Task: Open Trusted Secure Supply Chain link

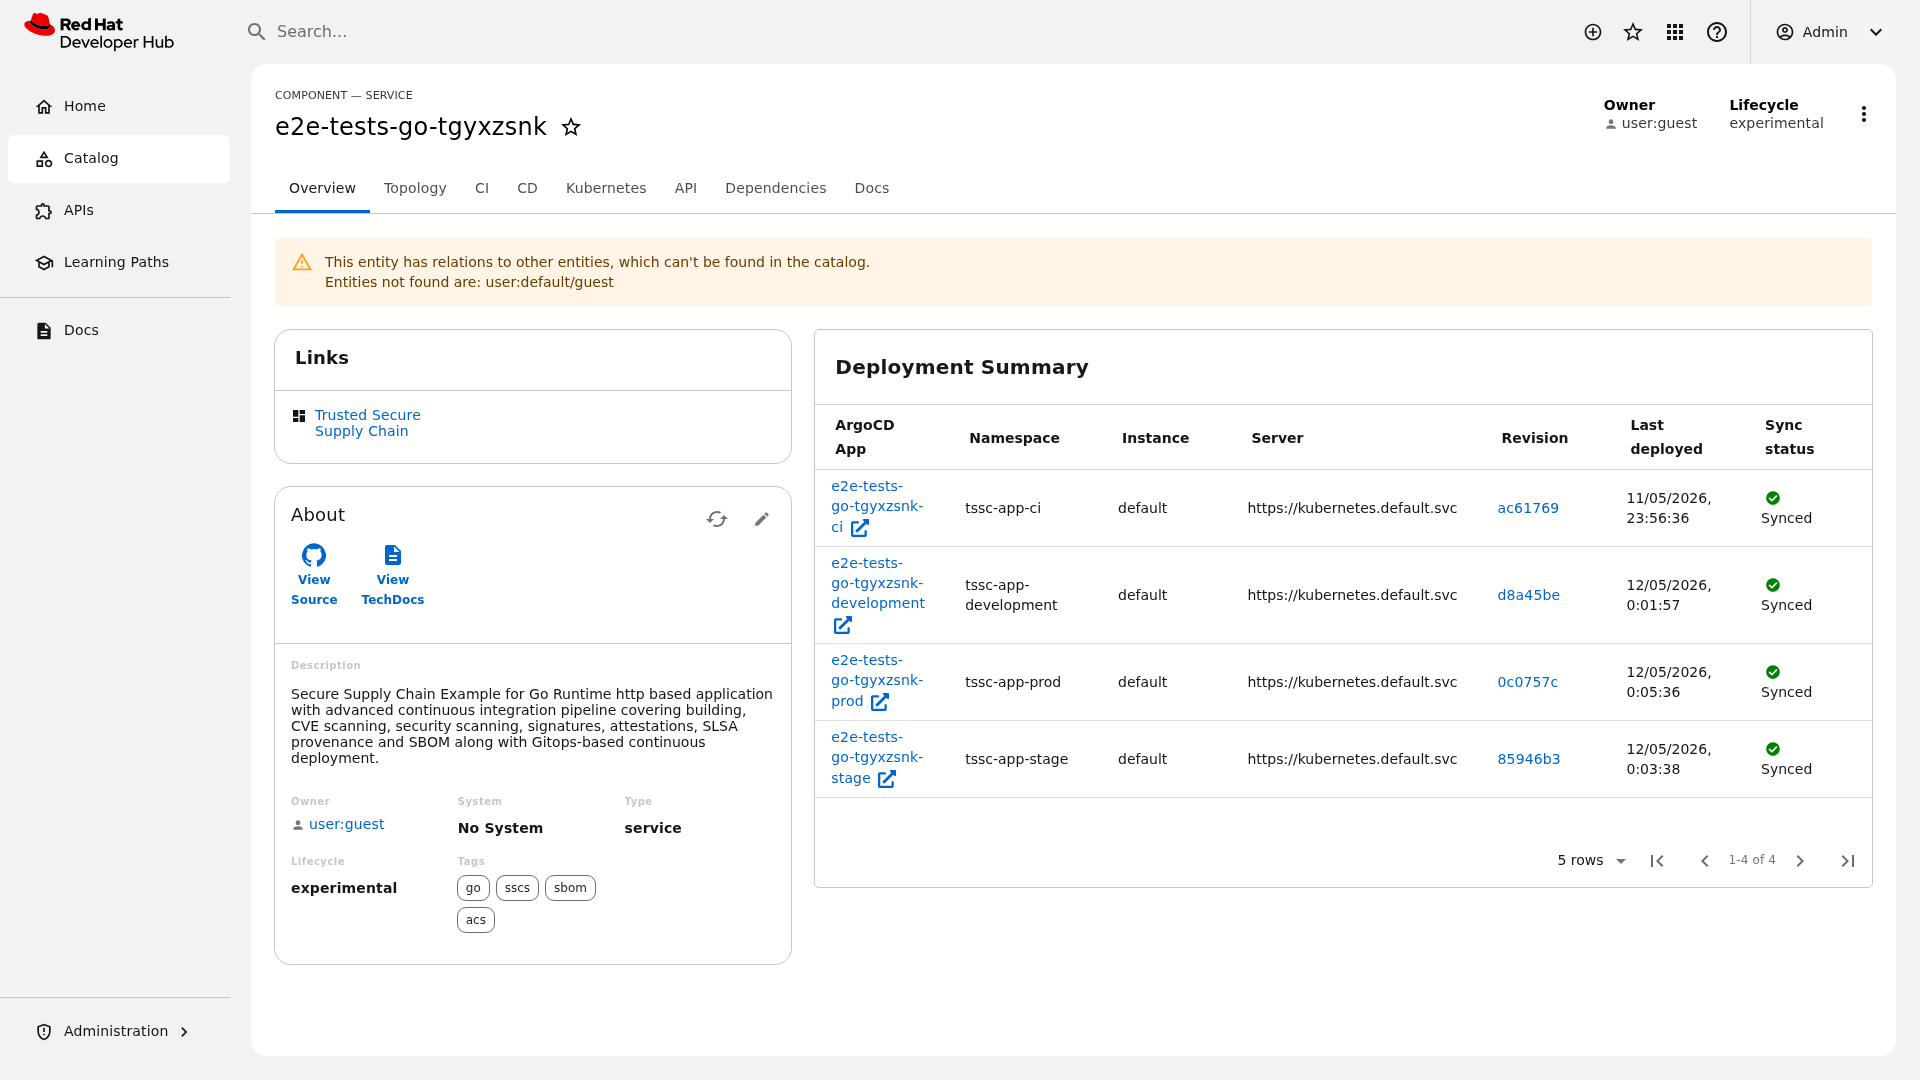Action: point(367,423)
